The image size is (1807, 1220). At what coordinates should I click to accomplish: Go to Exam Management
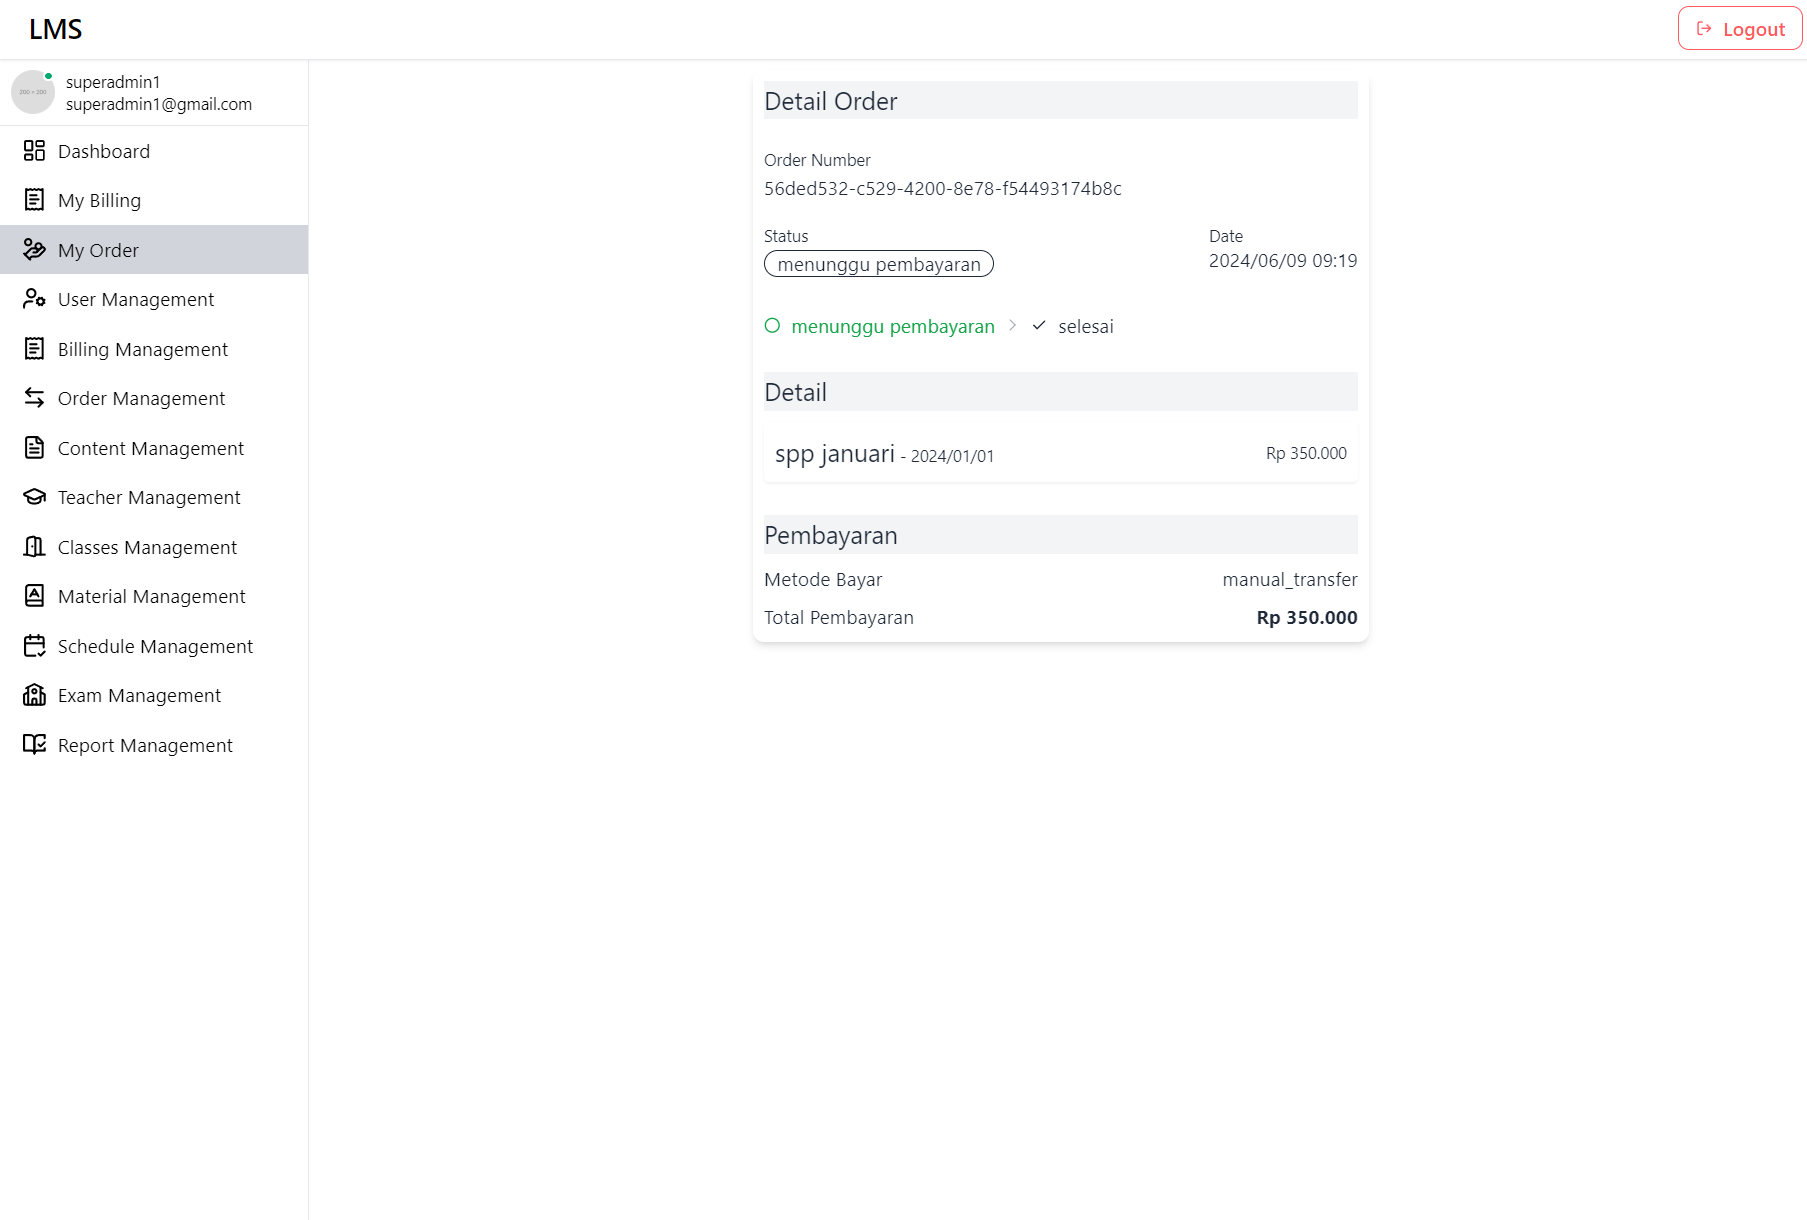coord(154,695)
